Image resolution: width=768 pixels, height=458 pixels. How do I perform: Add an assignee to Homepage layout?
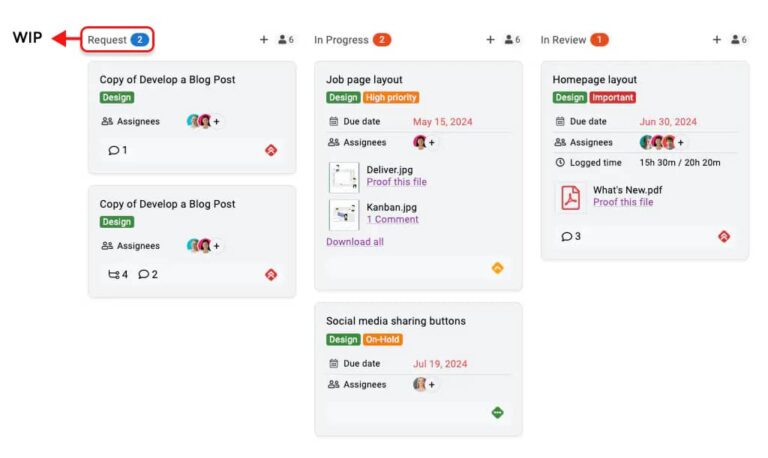(680, 143)
